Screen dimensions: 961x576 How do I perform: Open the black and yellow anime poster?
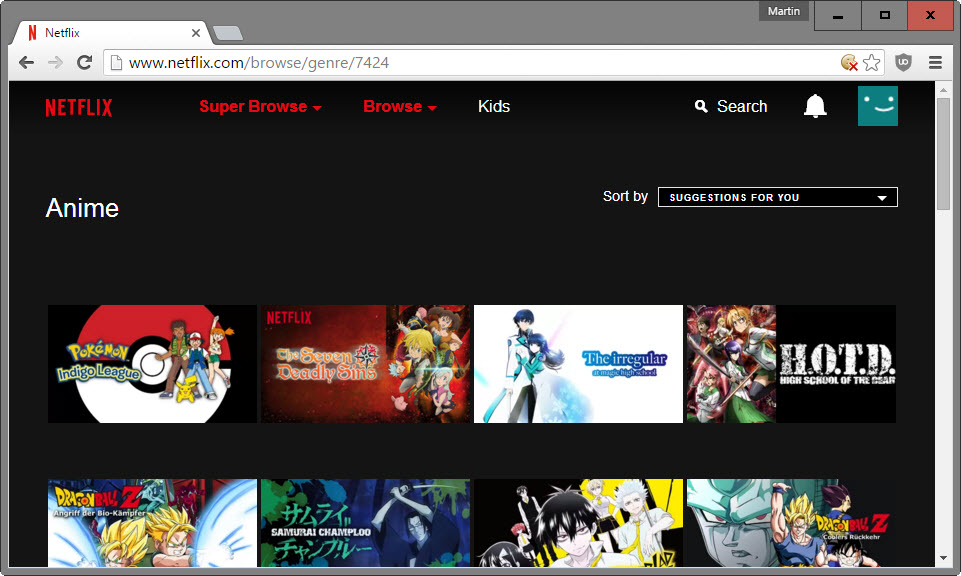click(578, 523)
